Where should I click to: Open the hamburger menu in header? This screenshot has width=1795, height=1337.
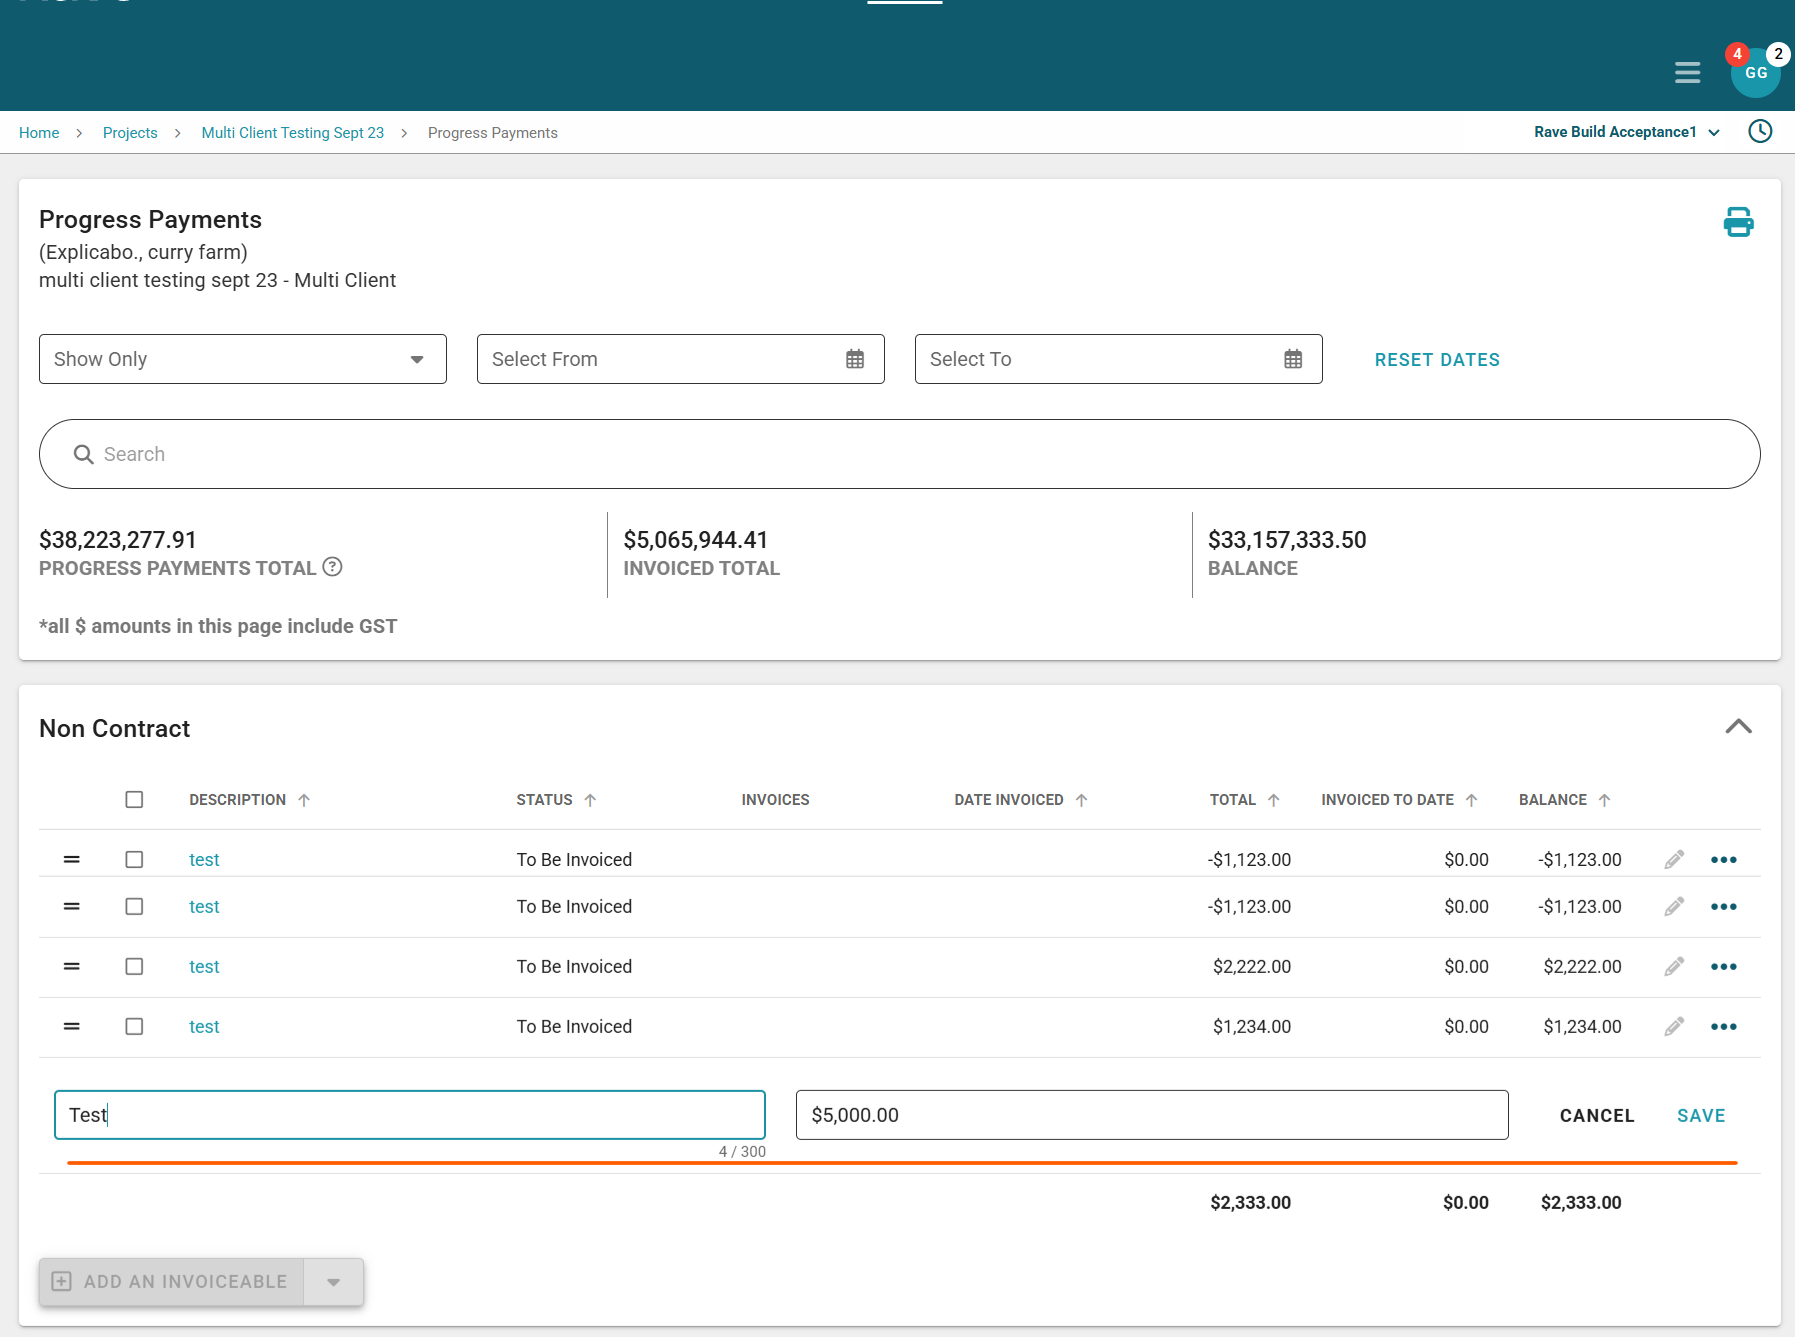[1687, 73]
